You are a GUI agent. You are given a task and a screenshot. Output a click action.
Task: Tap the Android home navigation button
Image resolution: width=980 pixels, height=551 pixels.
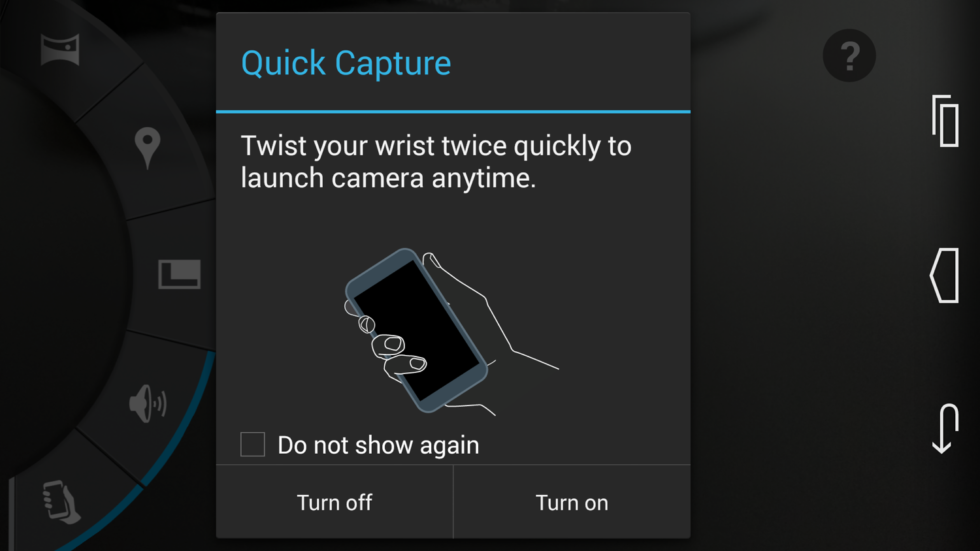[944, 276]
